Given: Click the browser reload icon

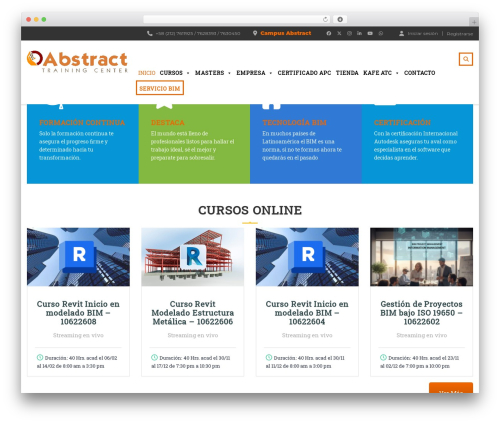Looking at the screenshot, I should tap(325, 19).
